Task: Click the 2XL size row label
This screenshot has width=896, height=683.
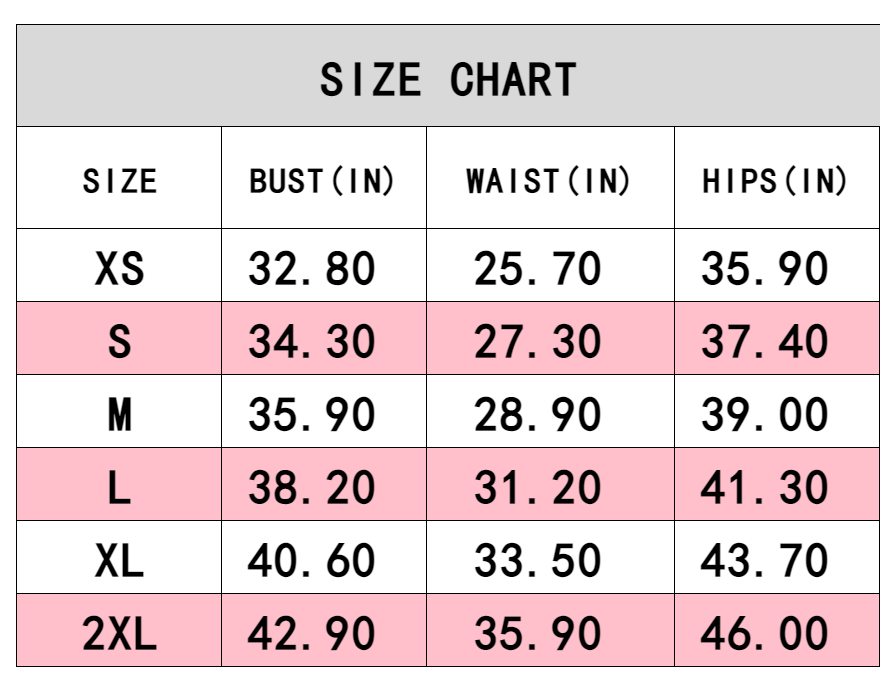Action: [x=120, y=633]
